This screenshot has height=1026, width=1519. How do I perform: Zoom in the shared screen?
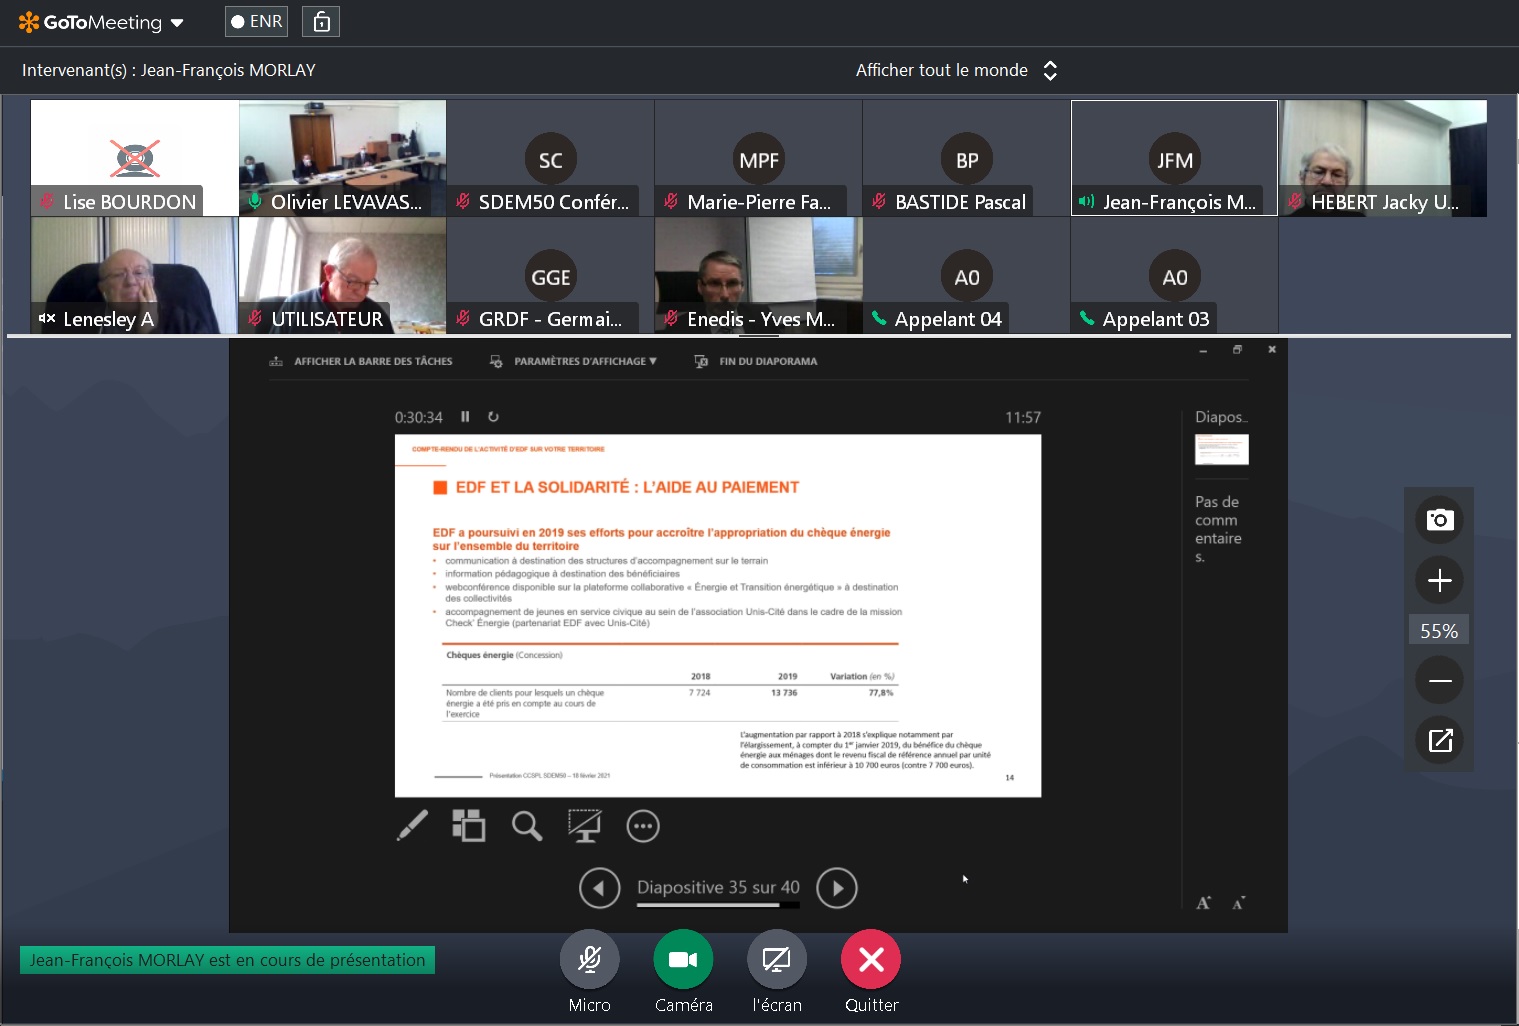coord(1439,580)
